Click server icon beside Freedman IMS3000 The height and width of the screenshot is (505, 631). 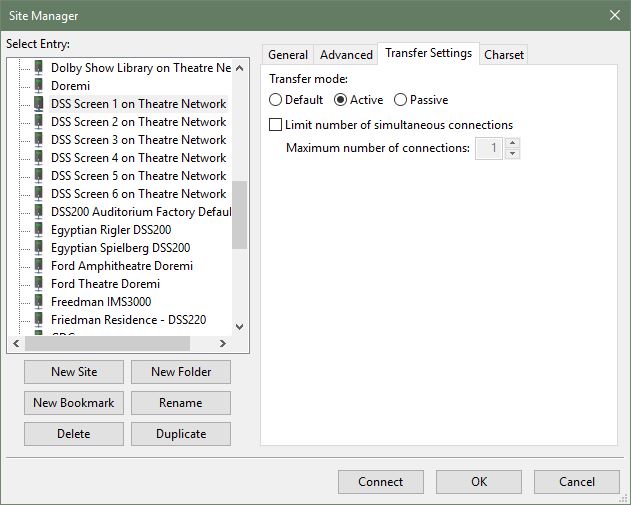(x=39, y=301)
